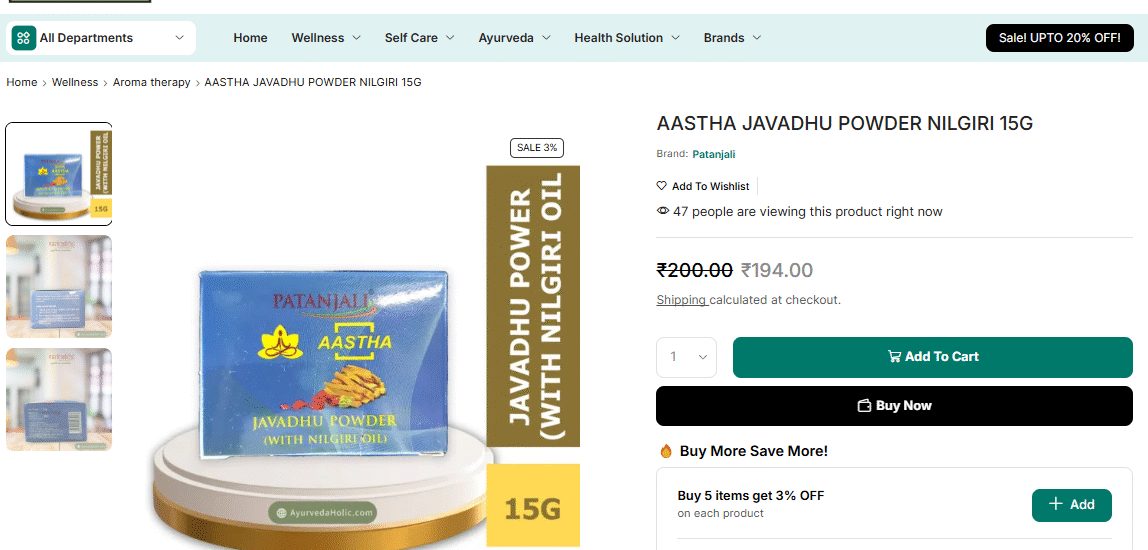Click the Sale UPTO 20% OFF button
The width and height of the screenshot is (1148, 550).
click(1059, 38)
